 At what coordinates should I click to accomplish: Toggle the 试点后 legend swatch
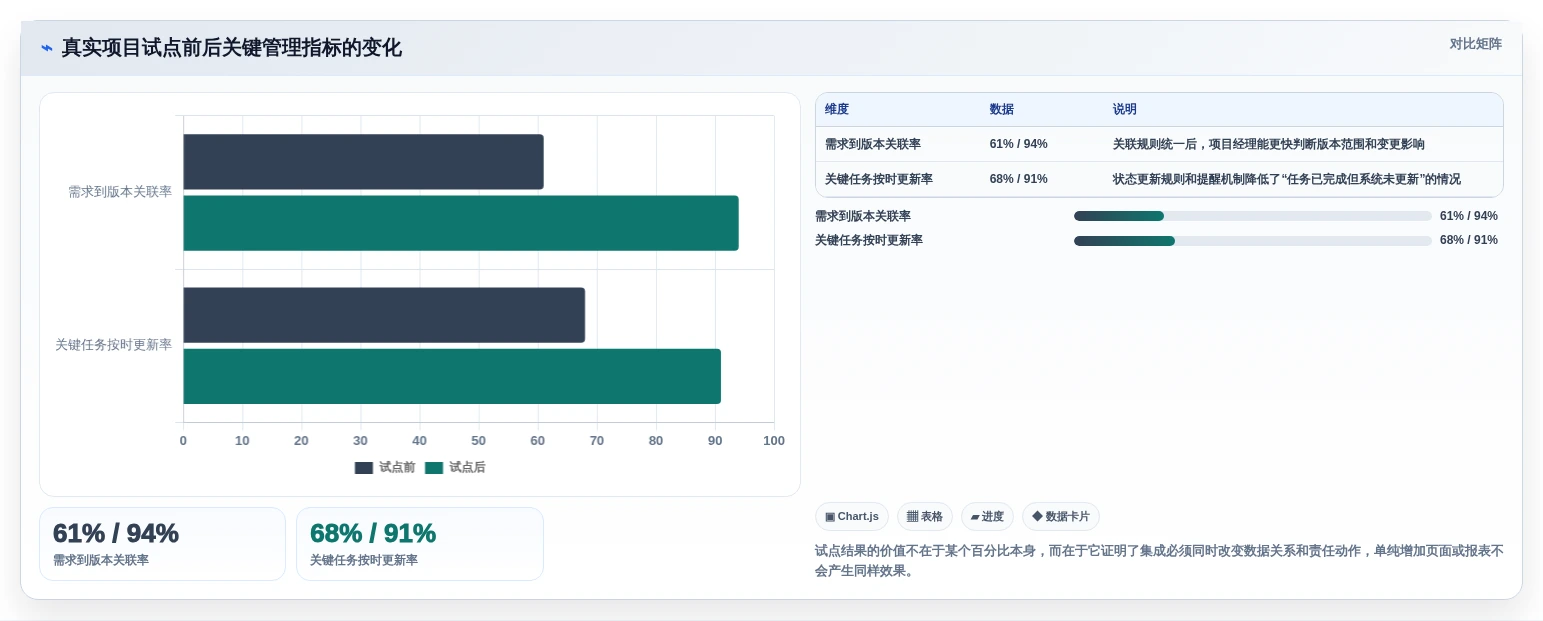click(434, 468)
